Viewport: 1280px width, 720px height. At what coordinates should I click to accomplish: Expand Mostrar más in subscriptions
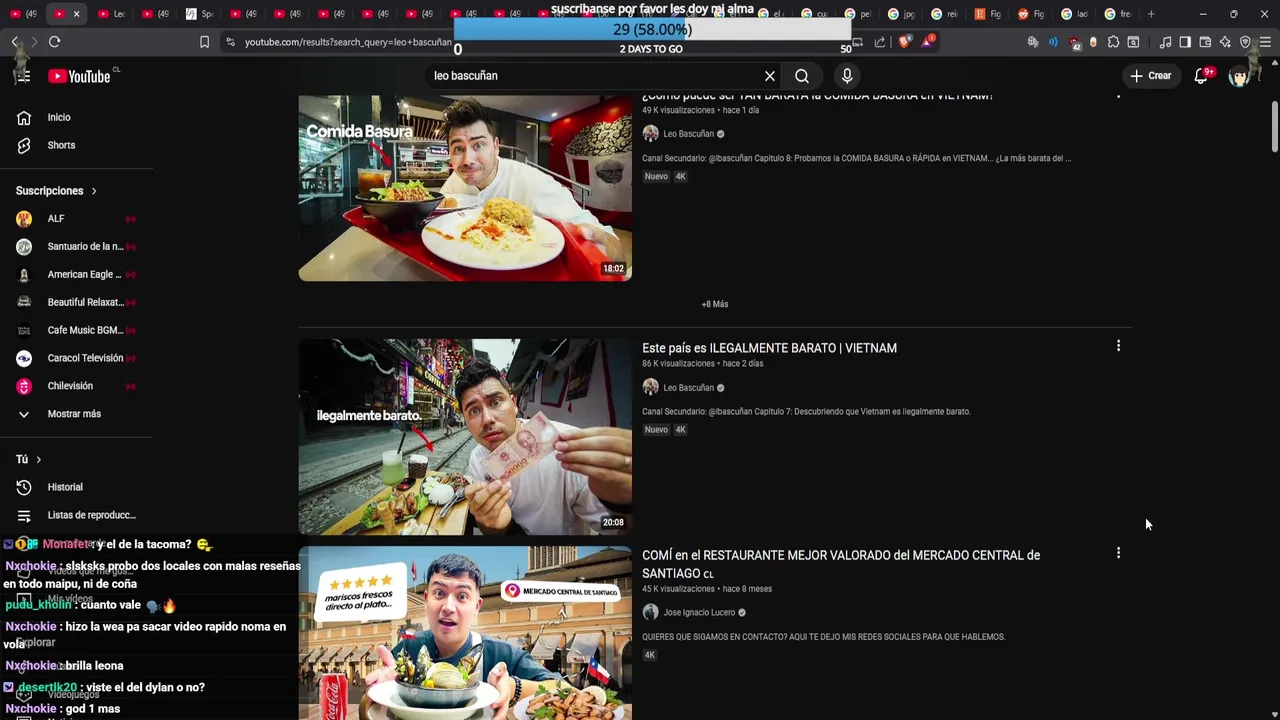coord(76,414)
